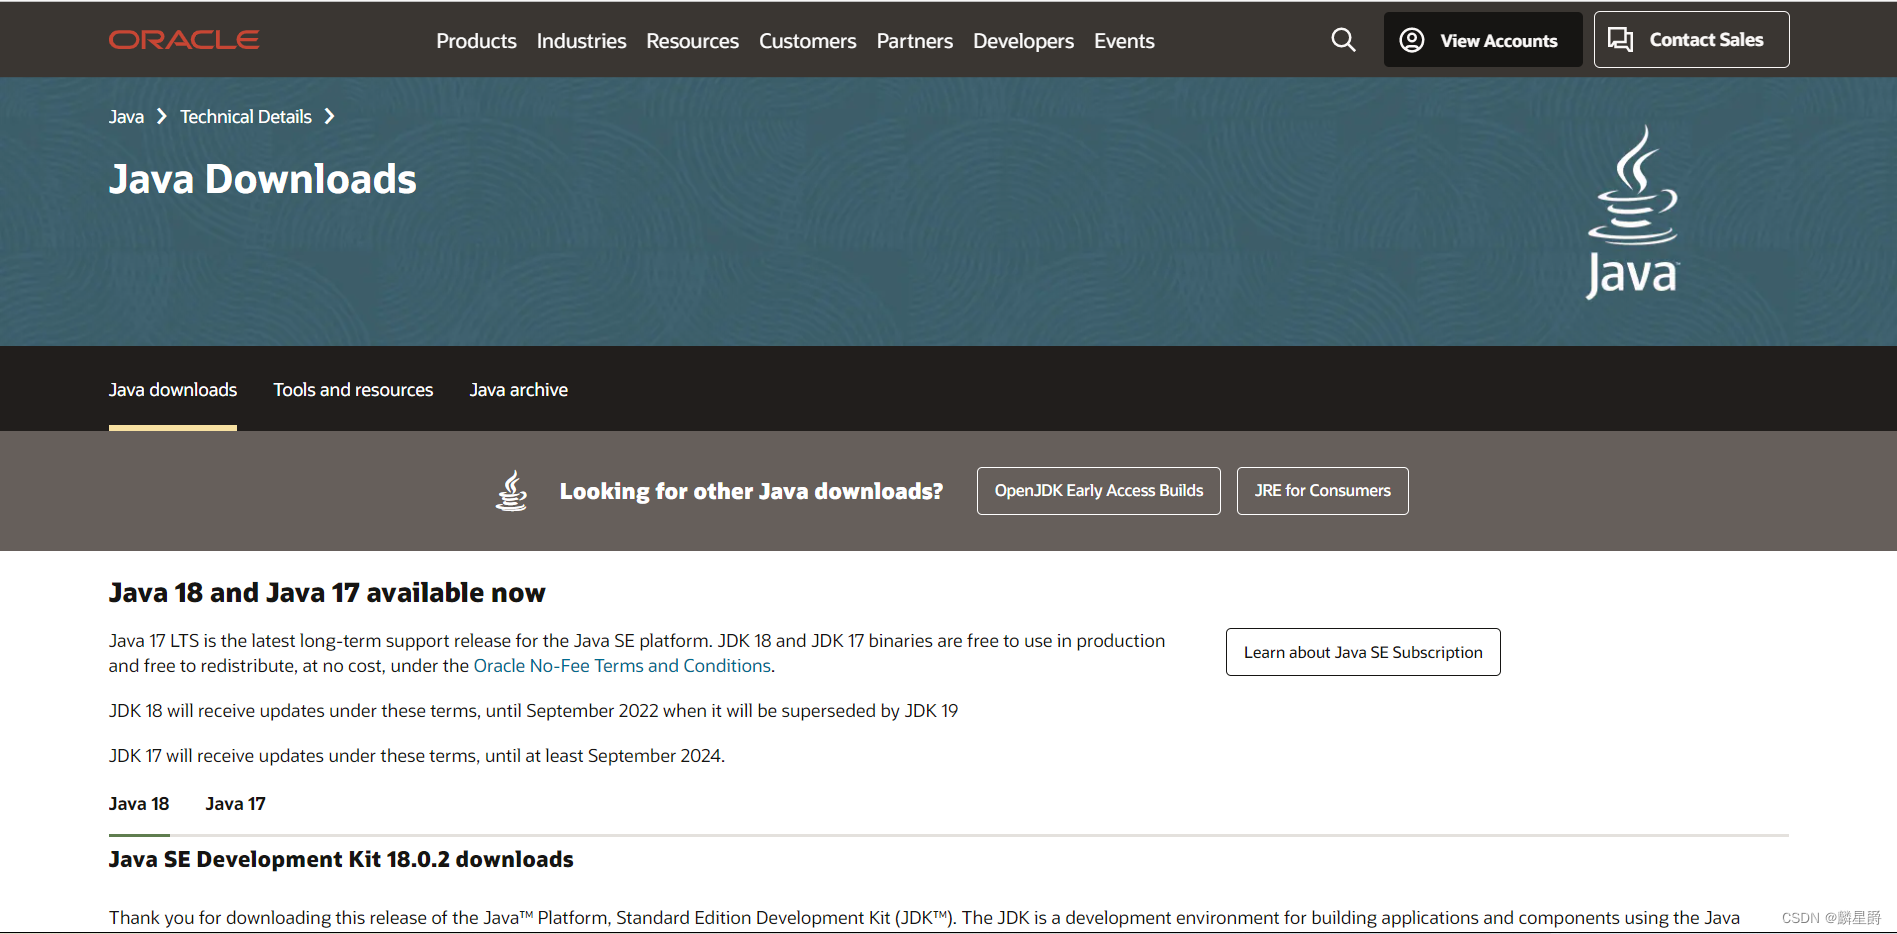Open the Customers menu

(807, 41)
